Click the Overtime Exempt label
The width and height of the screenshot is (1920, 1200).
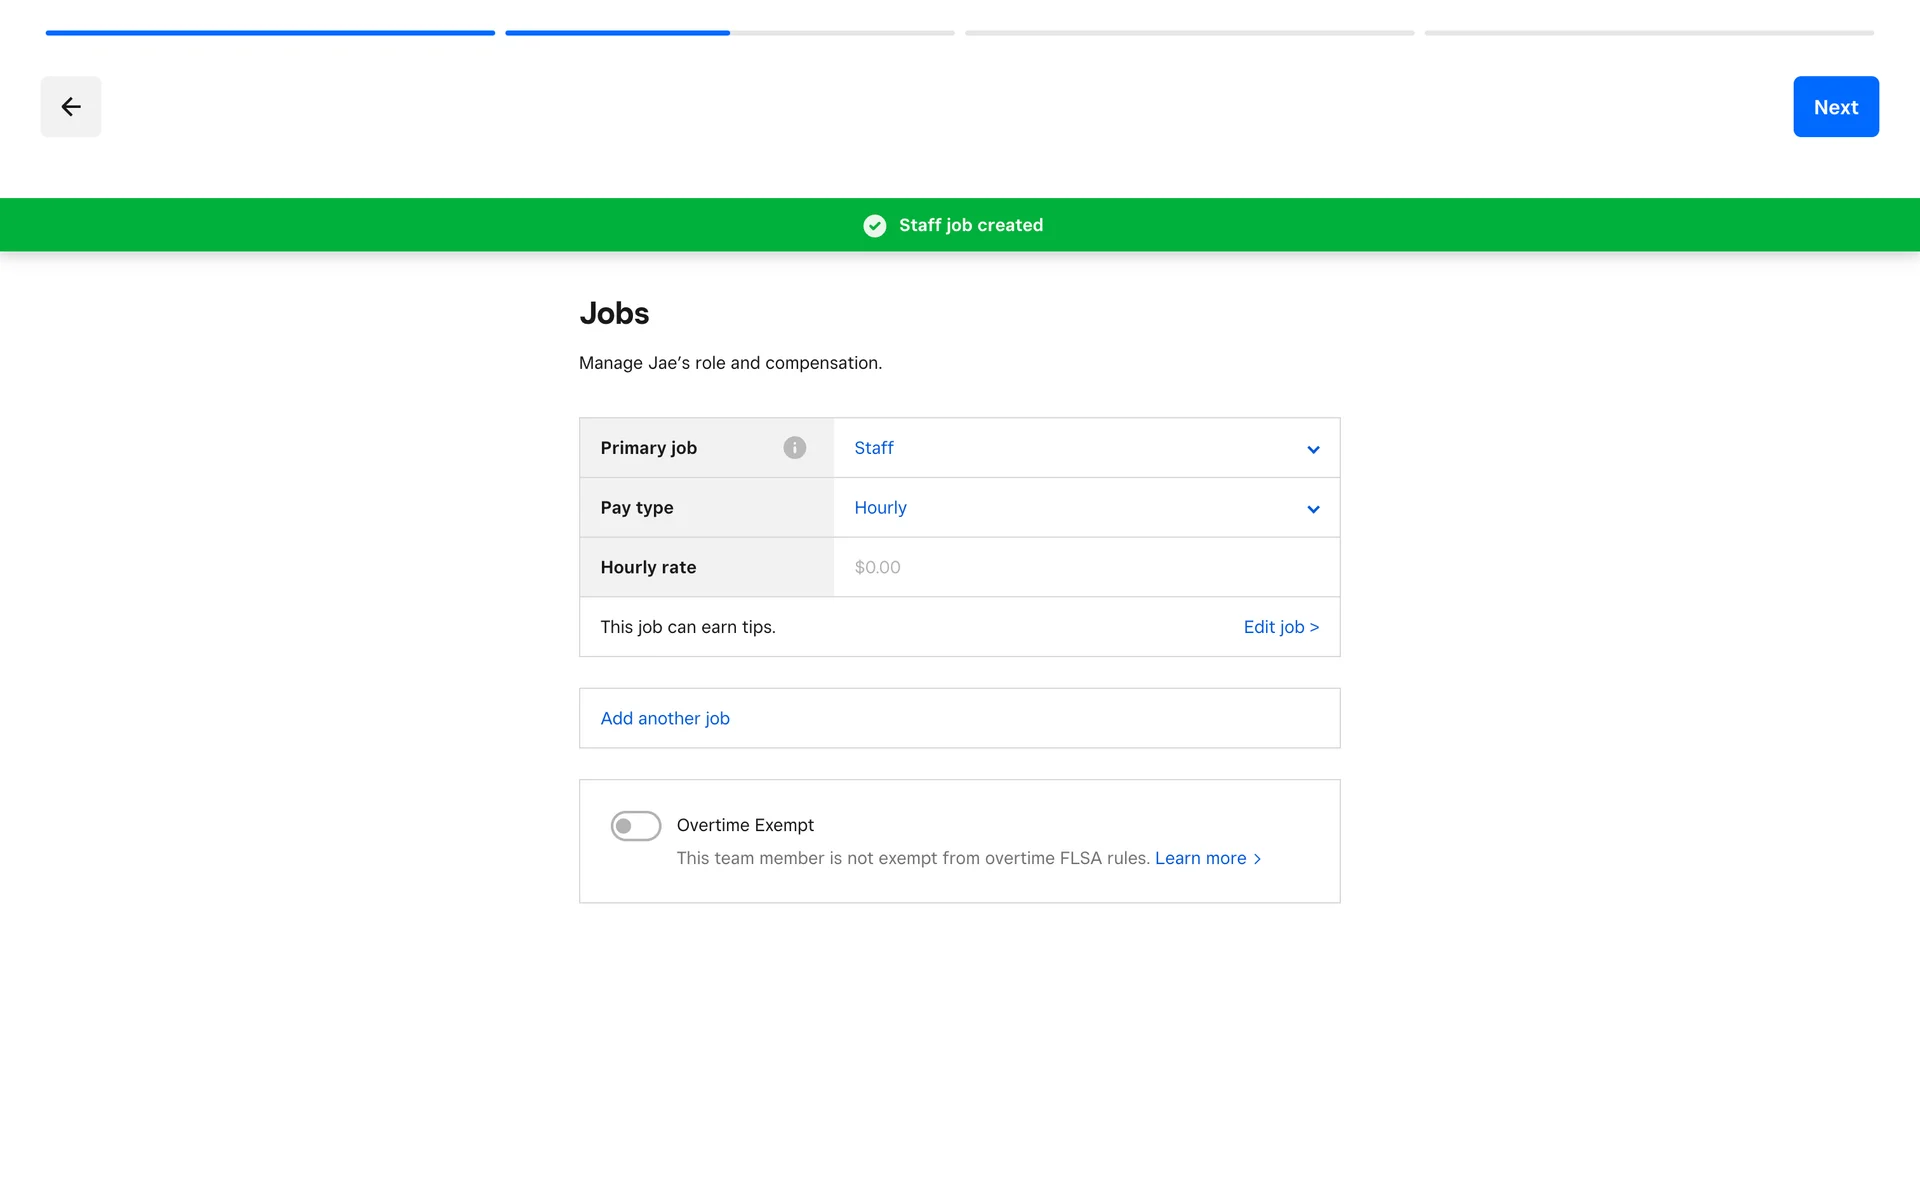pos(745,825)
